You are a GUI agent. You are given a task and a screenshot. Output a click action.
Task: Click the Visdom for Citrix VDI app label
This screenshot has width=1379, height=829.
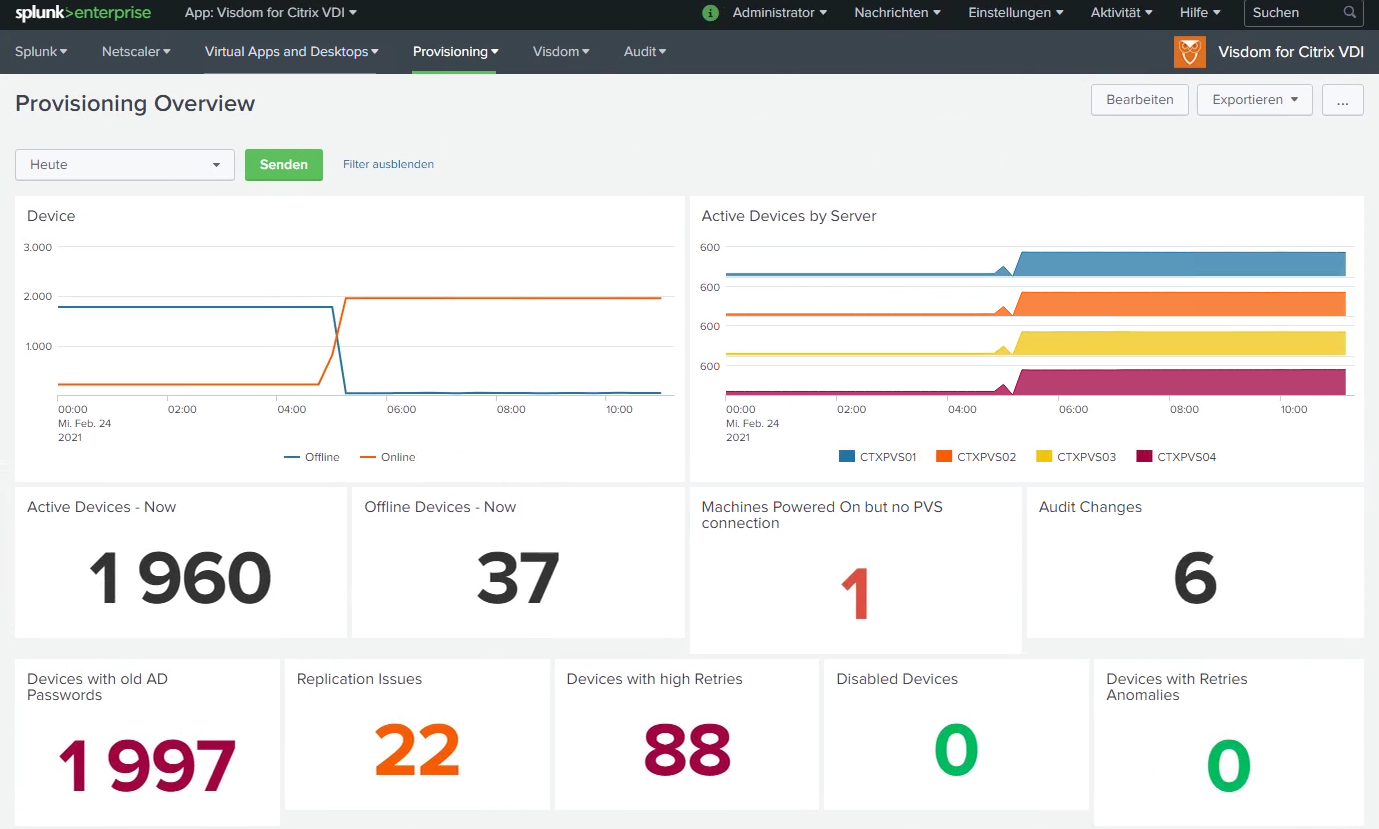click(1291, 52)
